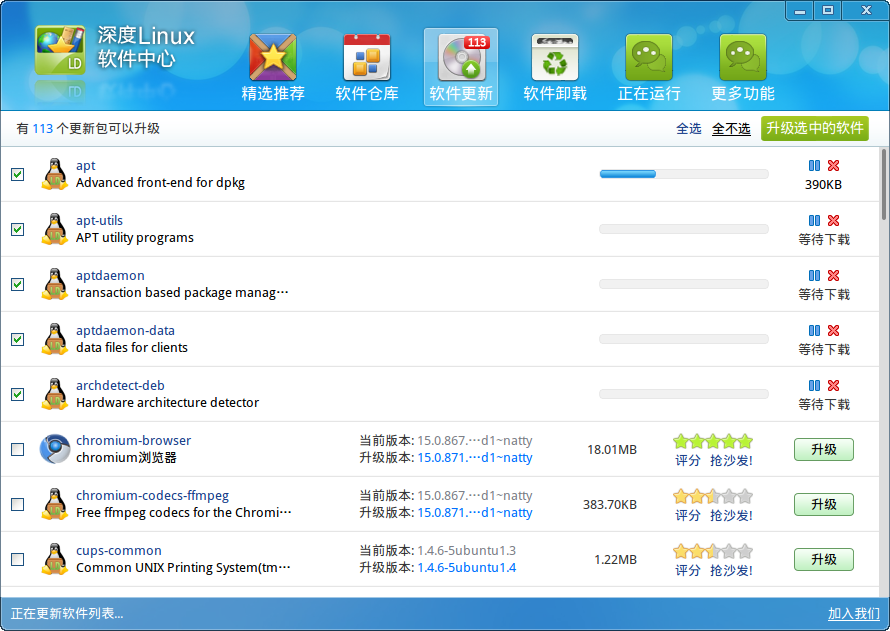Click the aptdaemon download progress bar

point(684,284)
